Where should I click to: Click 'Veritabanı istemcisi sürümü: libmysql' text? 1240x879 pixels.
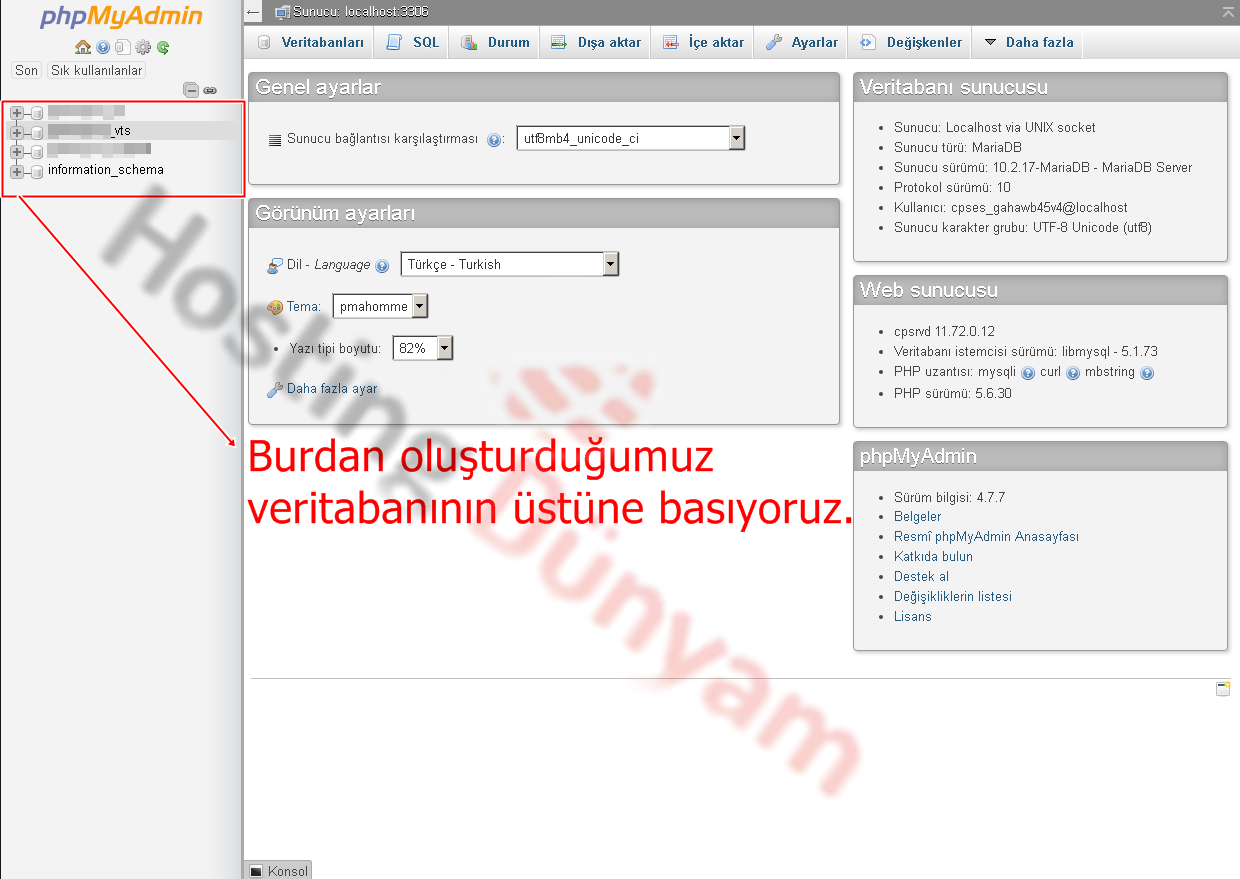(1026, 352)
